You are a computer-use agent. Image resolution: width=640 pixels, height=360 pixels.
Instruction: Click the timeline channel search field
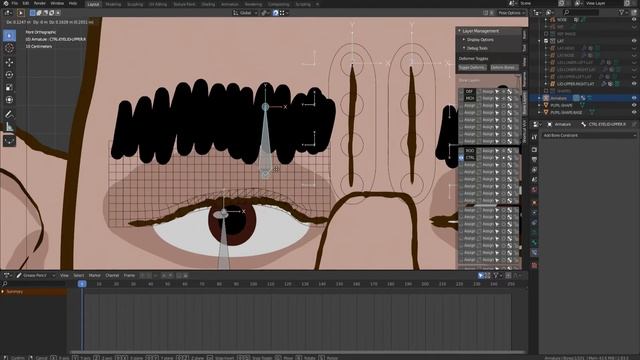(34, 284)
